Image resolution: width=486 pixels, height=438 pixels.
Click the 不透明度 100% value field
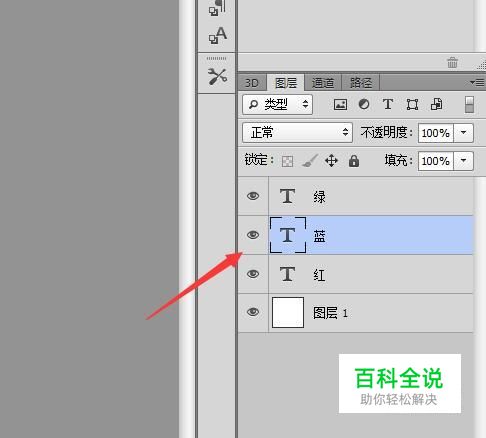tap(436, 133)
